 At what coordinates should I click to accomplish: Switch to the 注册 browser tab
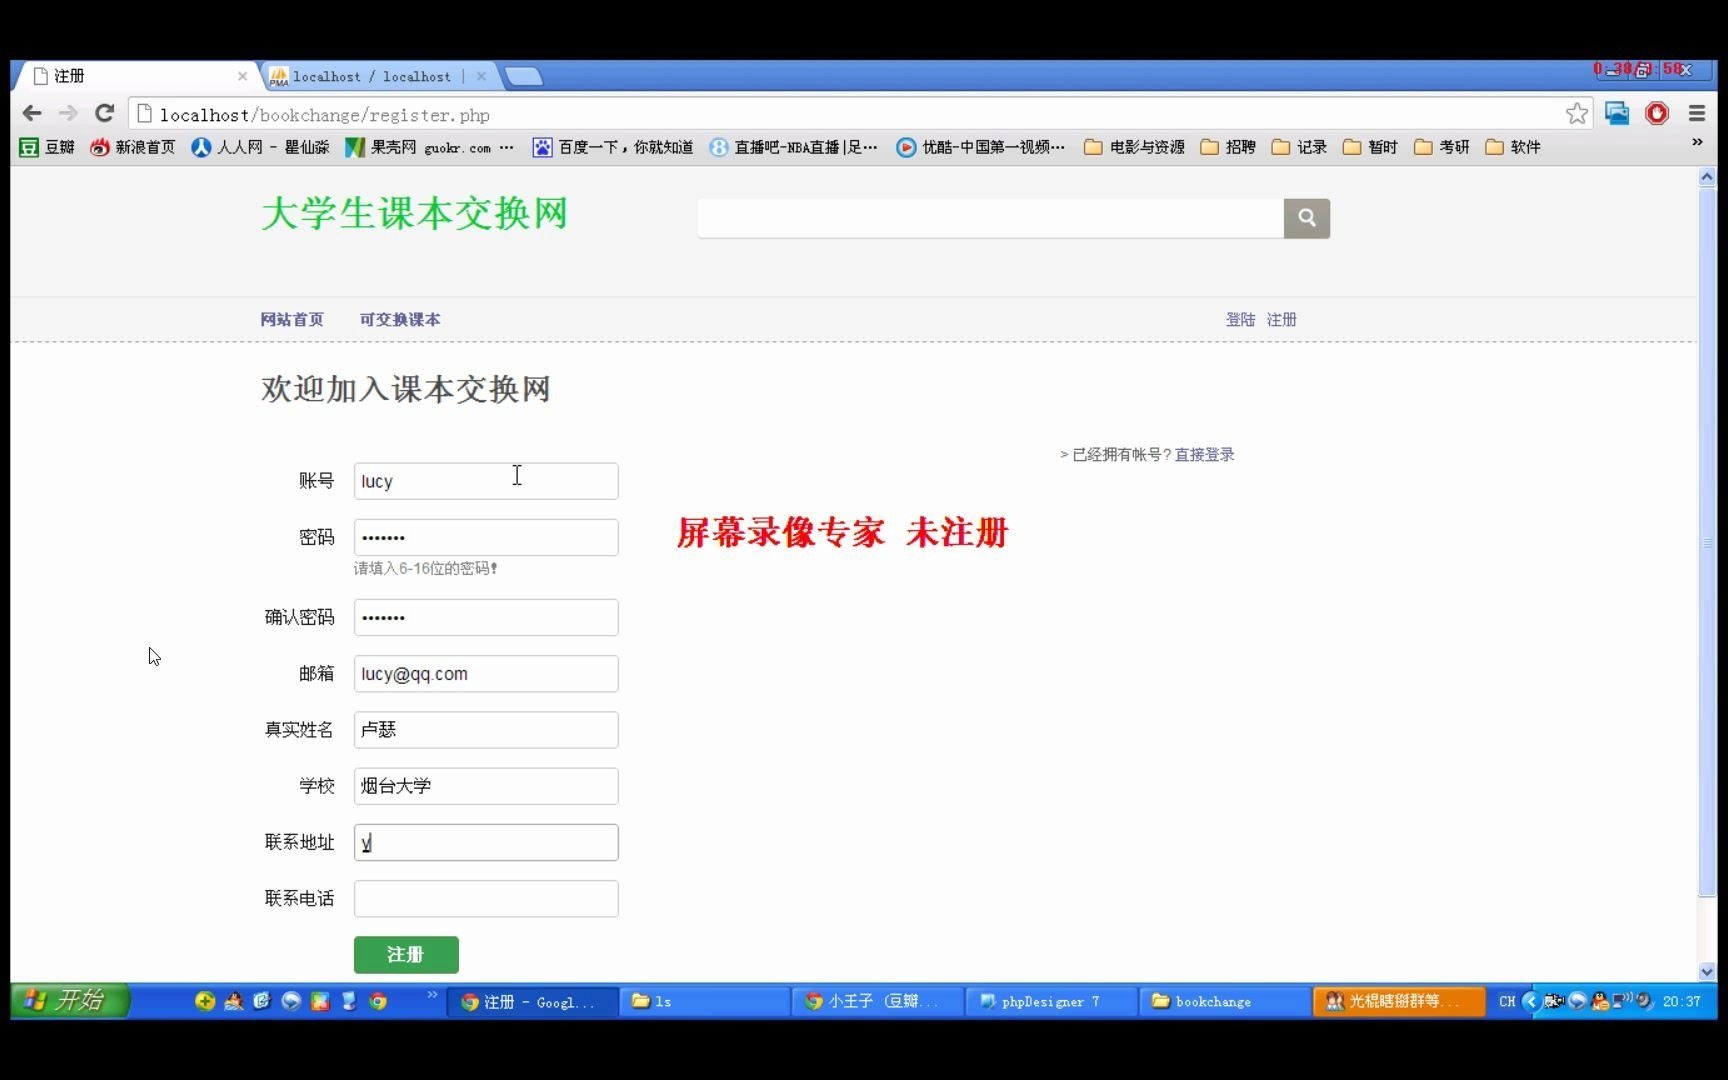(135, 76)
